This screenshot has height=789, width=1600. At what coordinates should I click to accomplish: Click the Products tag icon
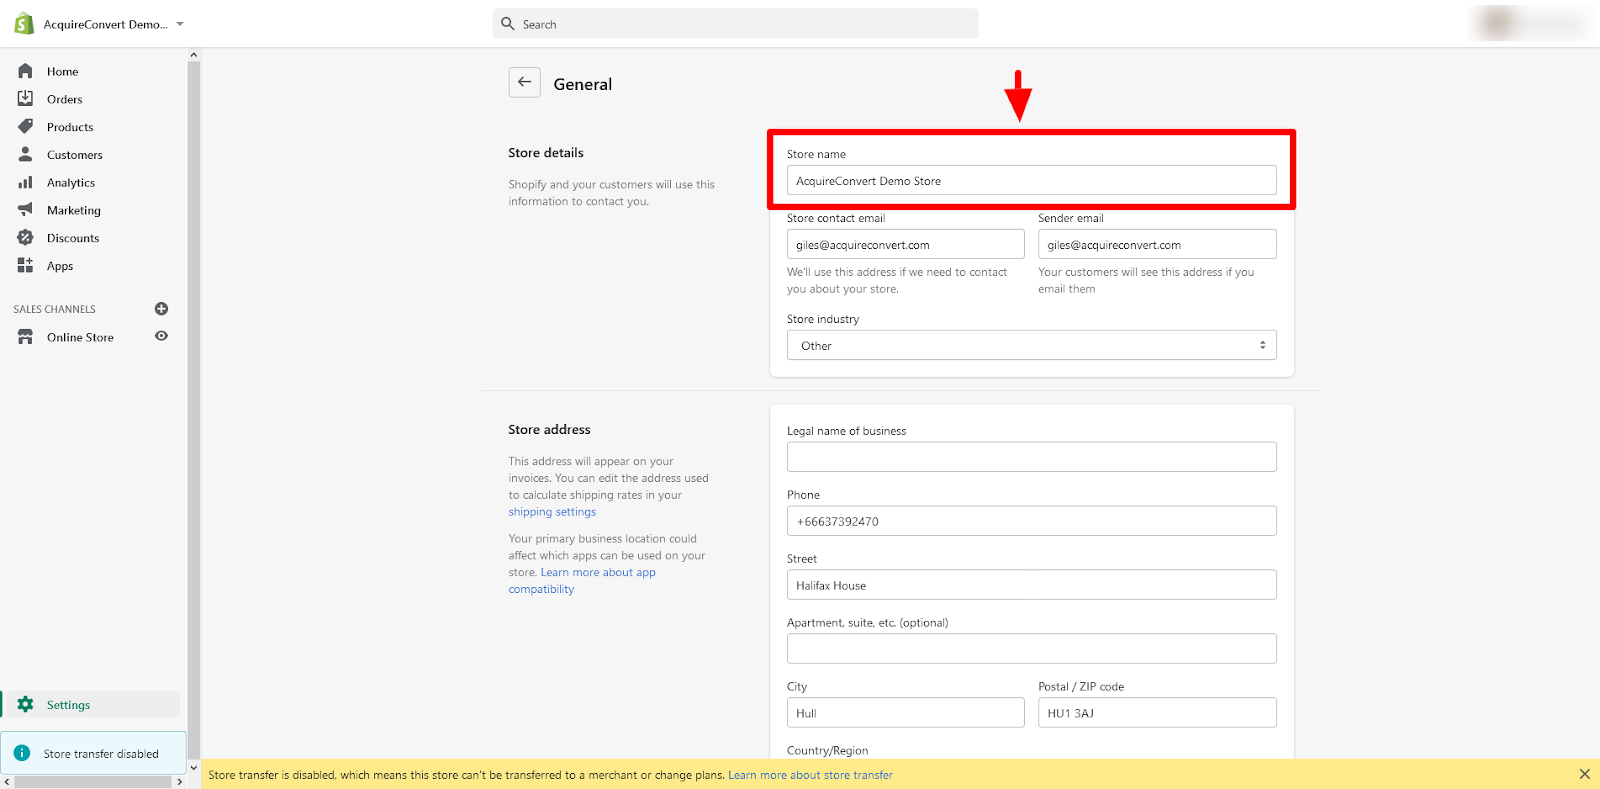26,127
